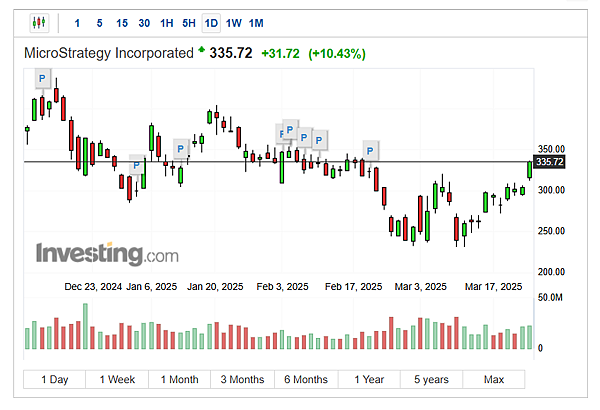Screen dimensions: 600x410
Task: Click the Mar 17, 2025 date label
Action: [493, 287]
